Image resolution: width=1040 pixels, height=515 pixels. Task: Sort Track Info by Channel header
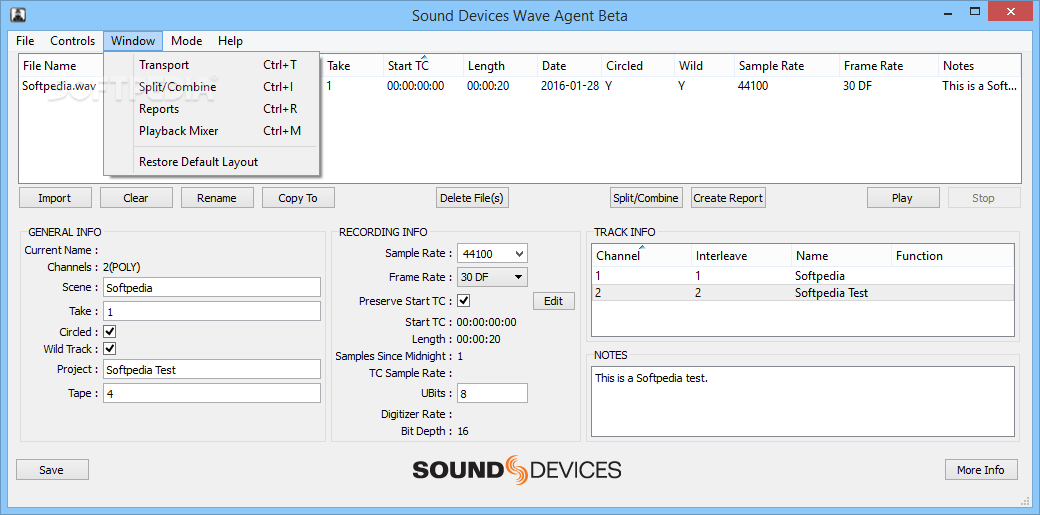click(x=641, y=256)
